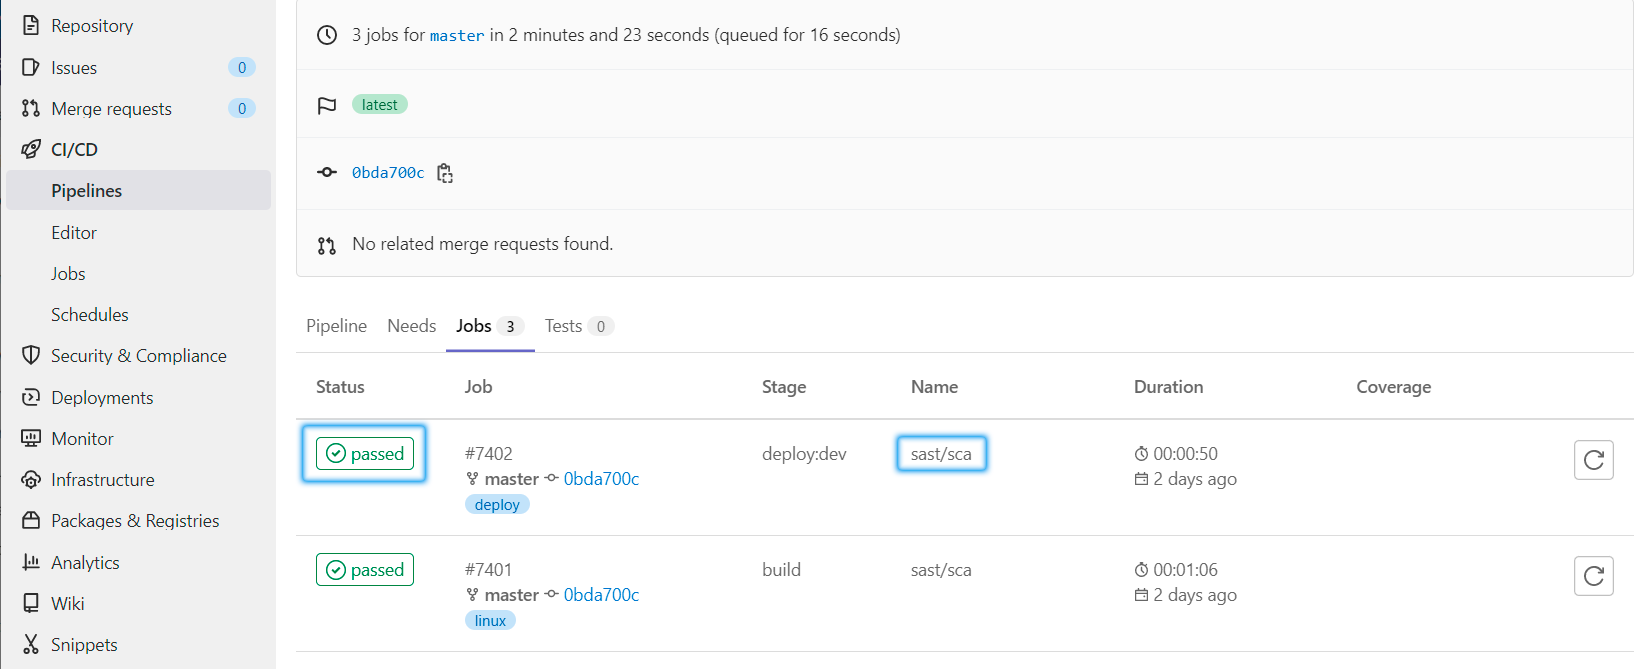Viewport: 1647px width, 669px height.
Task: Click the Wiki book icon in sidebar
Action: click(x=31, y=603)
